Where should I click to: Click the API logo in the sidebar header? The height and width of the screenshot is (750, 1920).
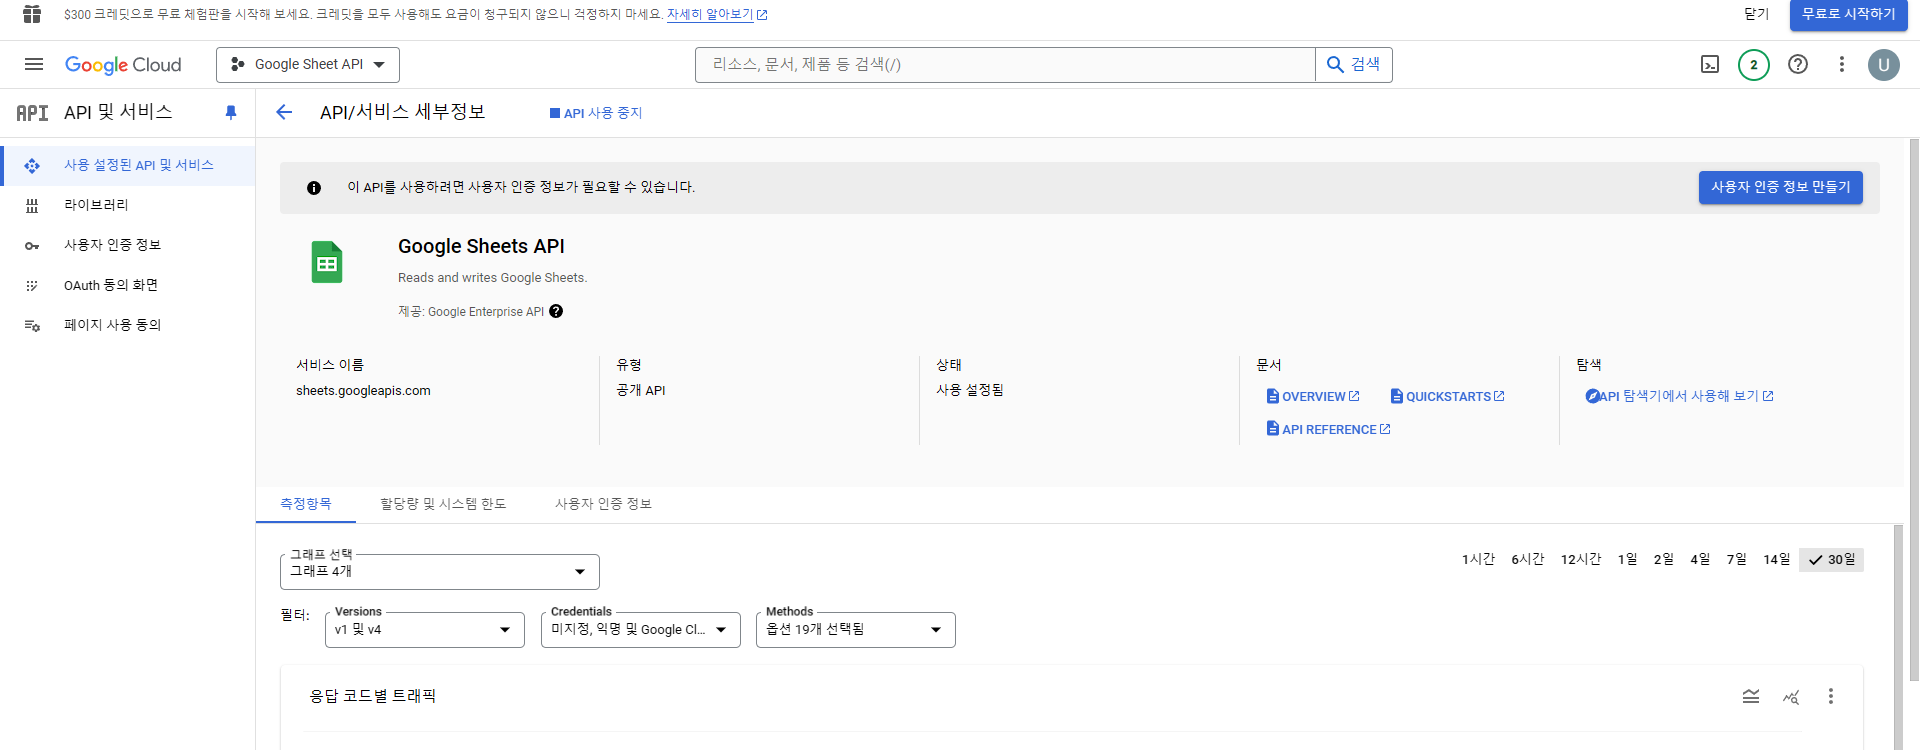(32, 113)
